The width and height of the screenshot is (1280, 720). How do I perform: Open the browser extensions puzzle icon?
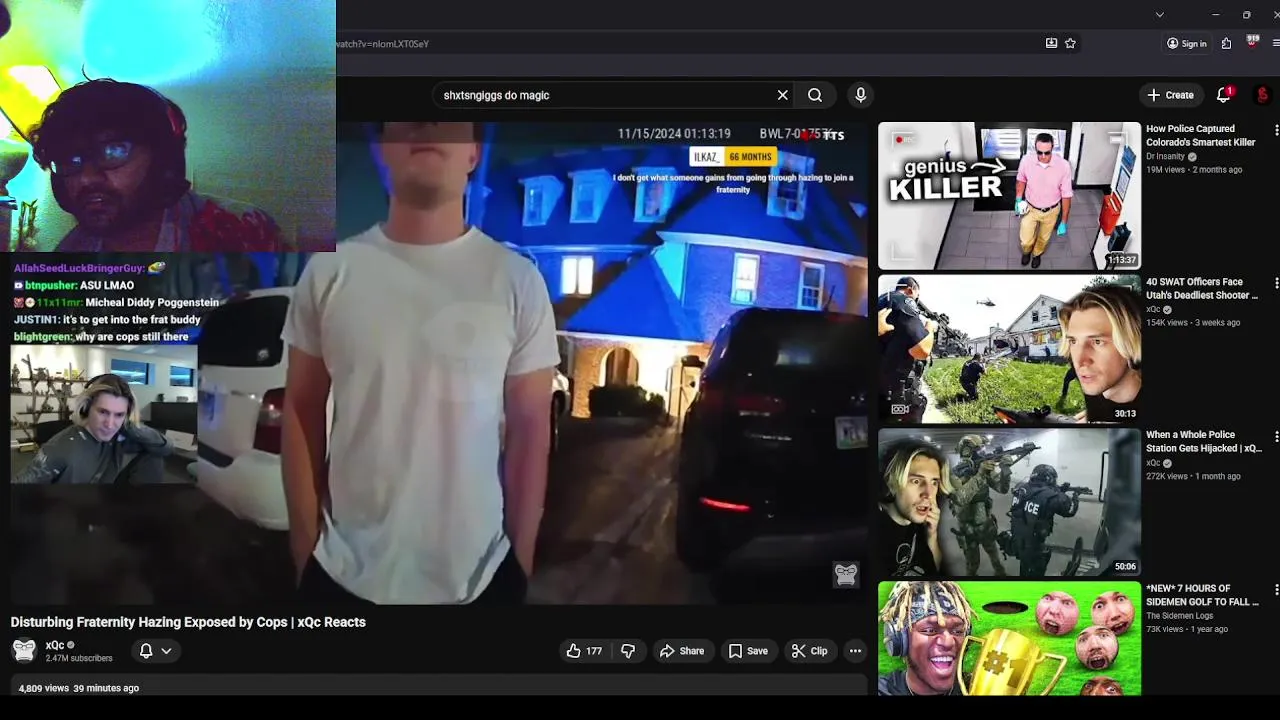pyautogui.click(x=1227, y=44)
